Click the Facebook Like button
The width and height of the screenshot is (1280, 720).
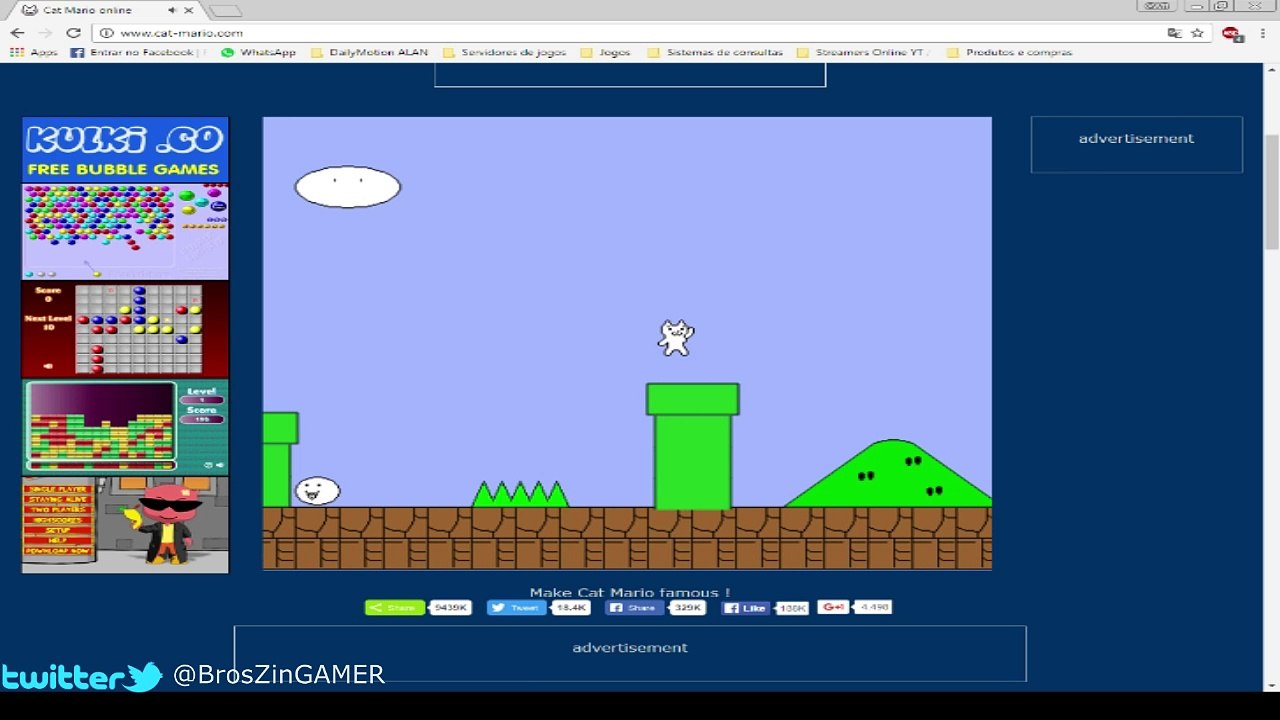(747, 608)
